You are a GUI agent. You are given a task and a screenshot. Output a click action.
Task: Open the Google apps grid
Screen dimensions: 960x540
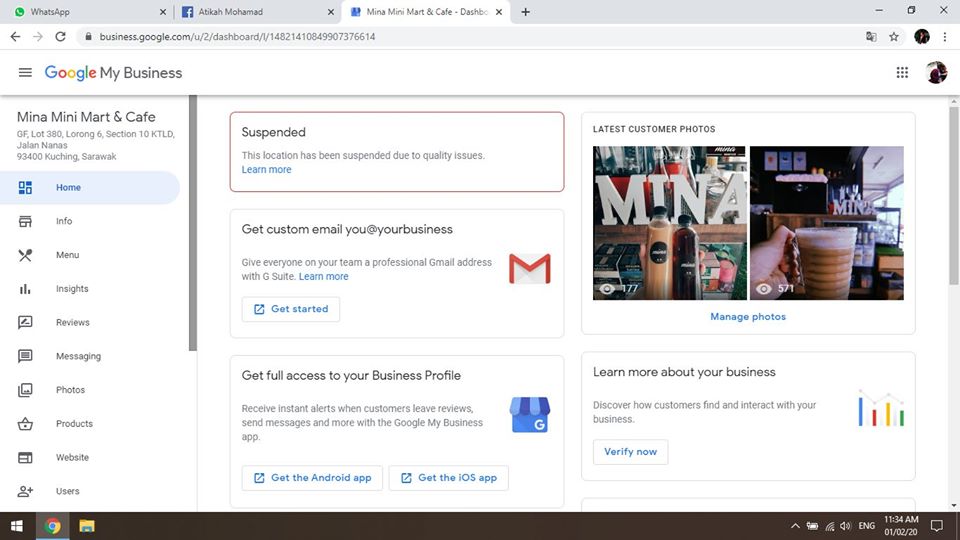click(x=902, y=73)
